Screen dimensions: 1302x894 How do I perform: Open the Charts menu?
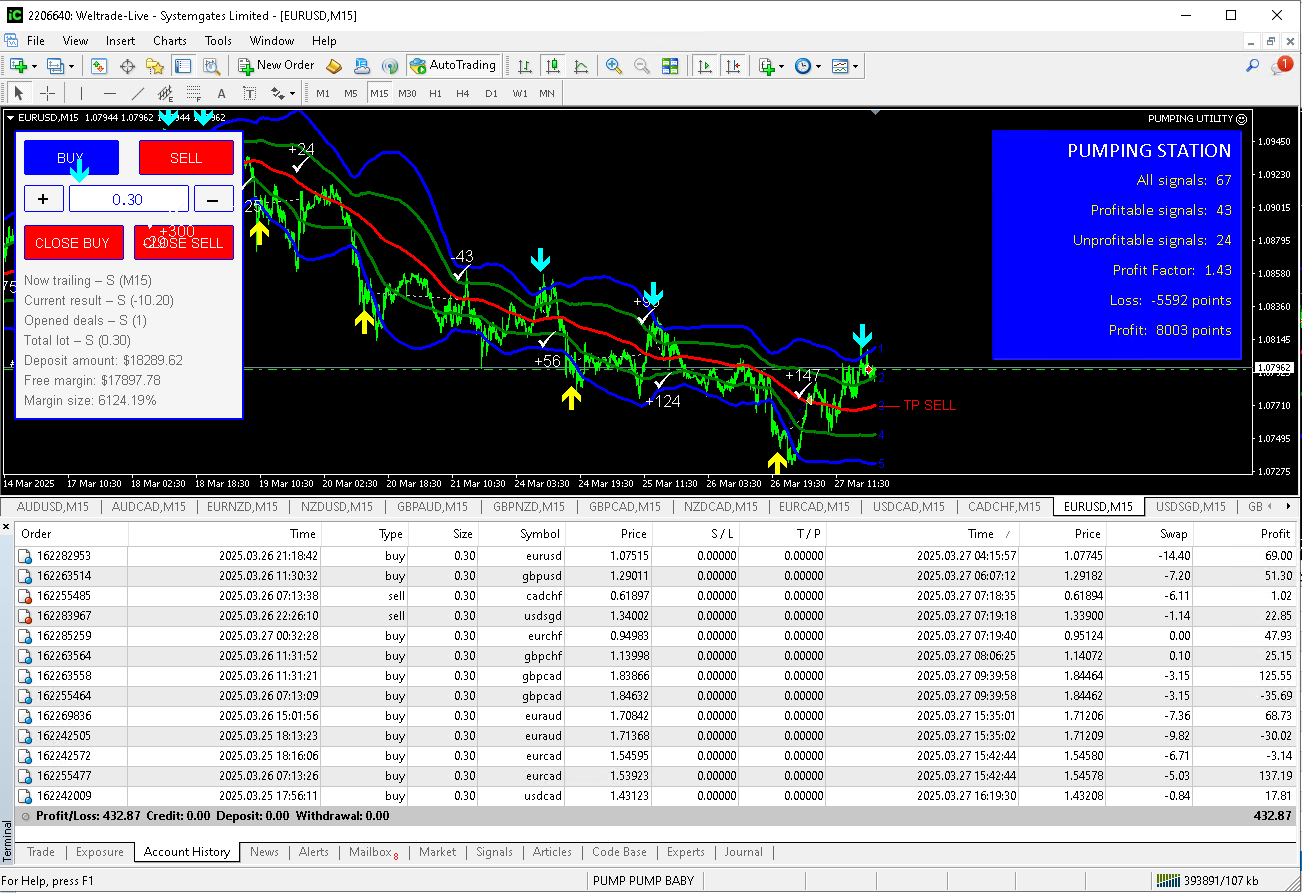[169, 41]
